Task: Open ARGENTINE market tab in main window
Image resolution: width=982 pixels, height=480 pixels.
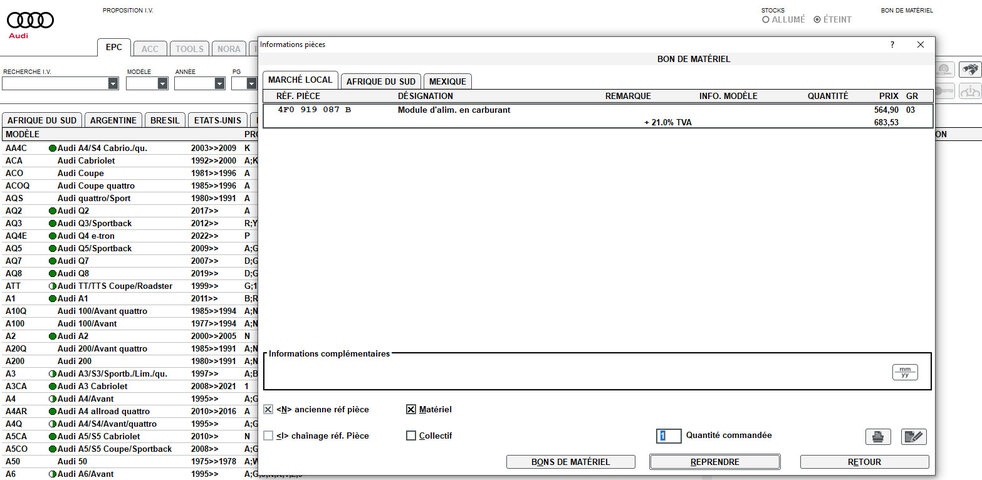Action: [x=113, y=120]
